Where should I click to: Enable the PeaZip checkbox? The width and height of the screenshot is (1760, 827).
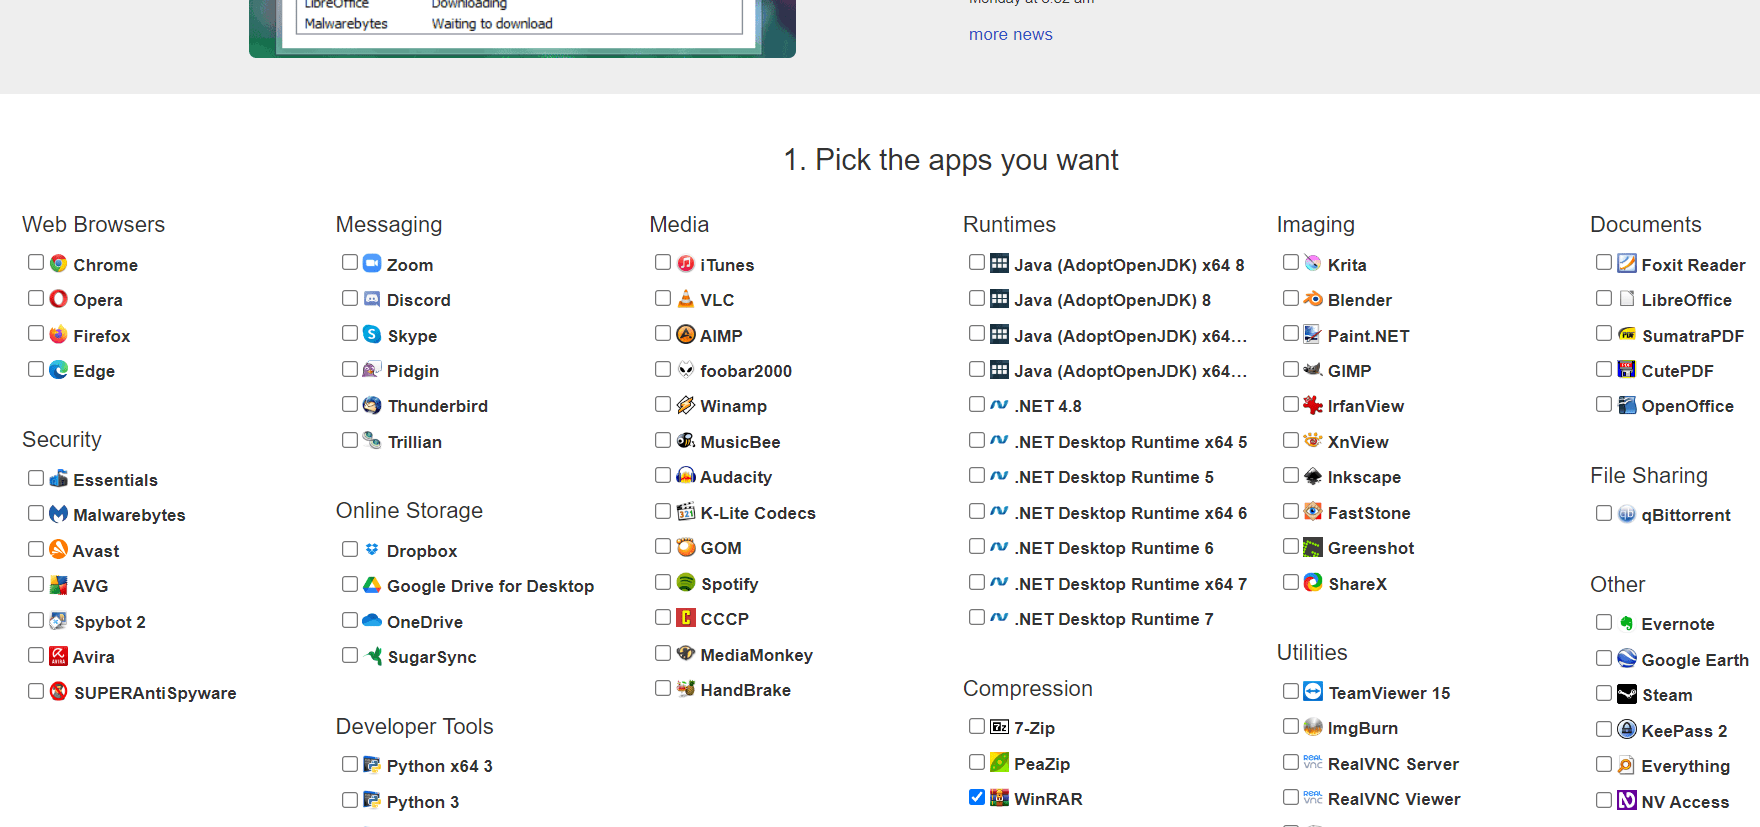(977, 762)
